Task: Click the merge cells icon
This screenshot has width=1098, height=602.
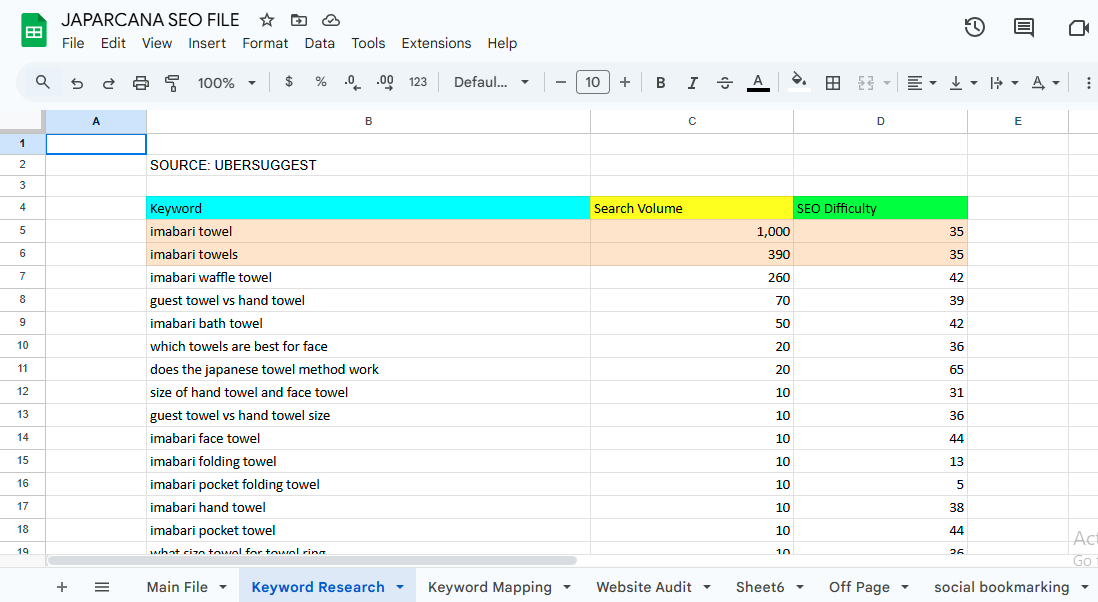Action: coord(866,83)
